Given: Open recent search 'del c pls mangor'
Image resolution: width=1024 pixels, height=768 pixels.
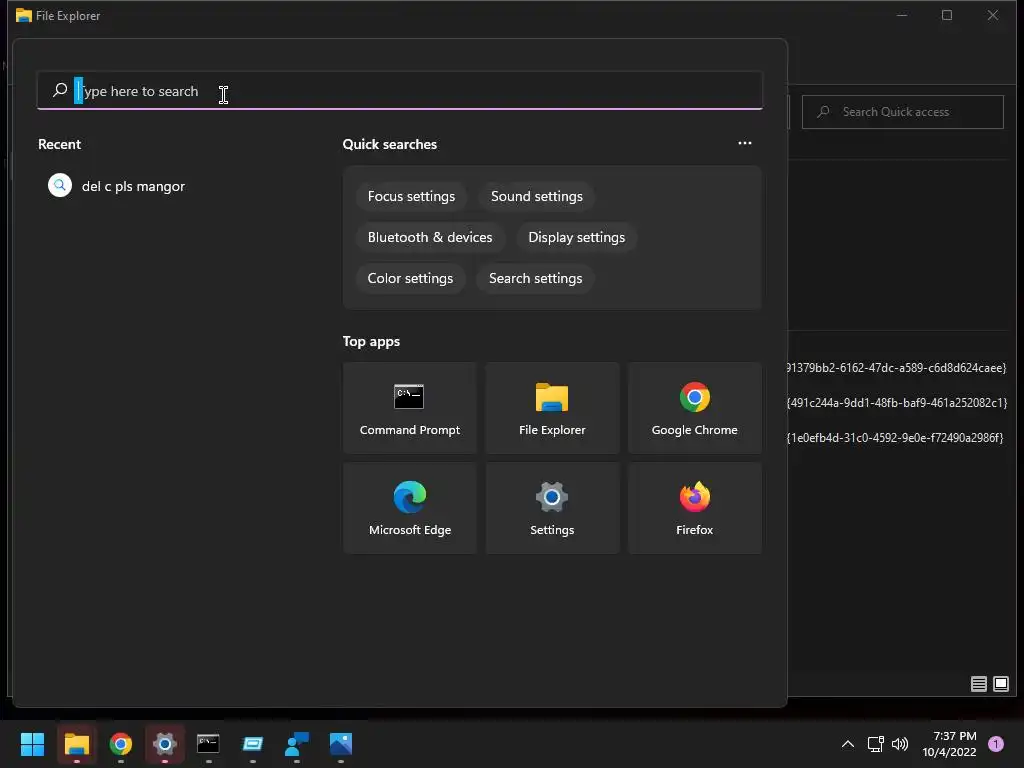Looking at the screenshot, I should (x=117, y=186).
